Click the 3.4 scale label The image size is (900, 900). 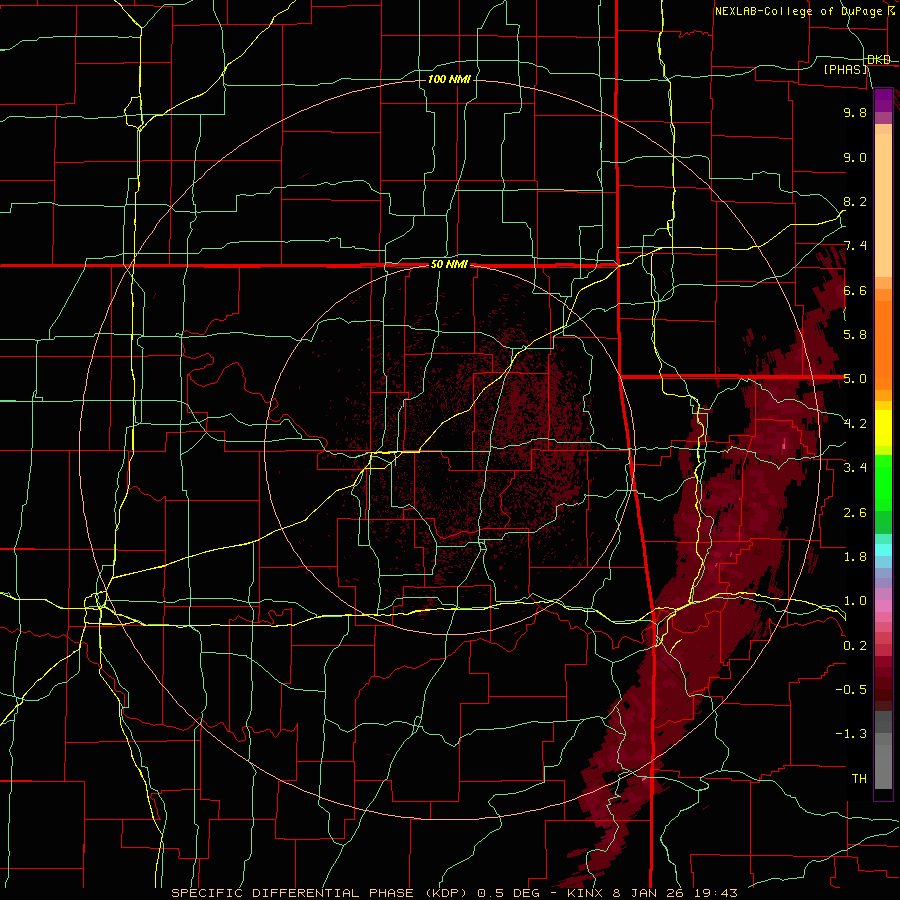tap(855, 468)
